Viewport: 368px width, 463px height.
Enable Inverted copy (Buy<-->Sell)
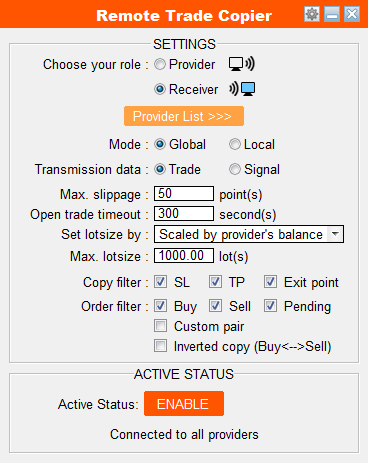[x=160, y=346]
